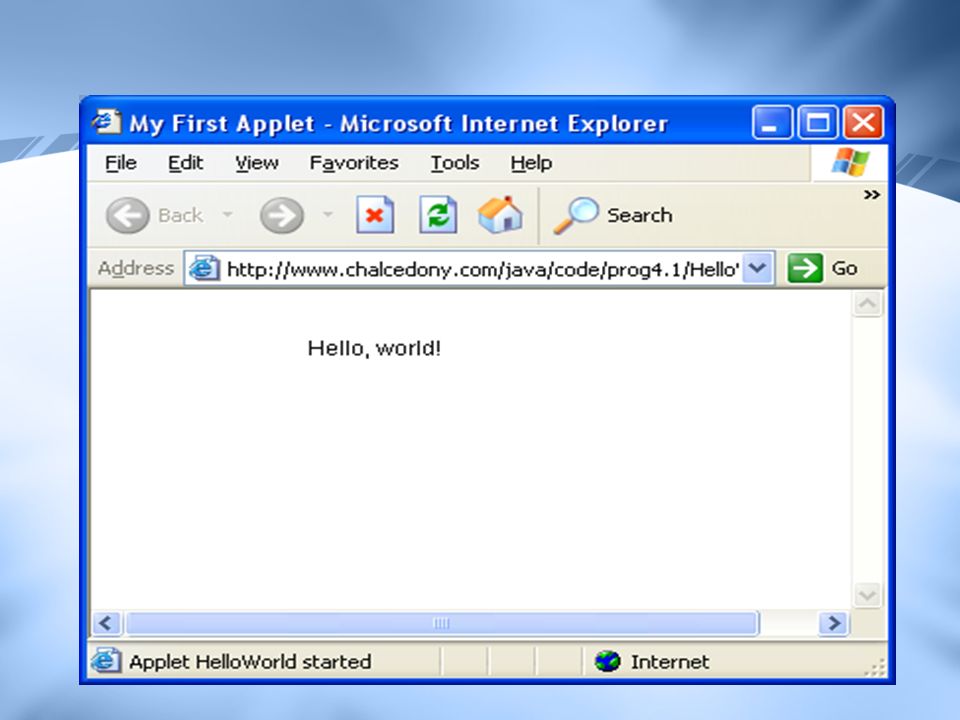
Task: Click the 'Internet' zone label in status bar
Action: coord(670,662)
